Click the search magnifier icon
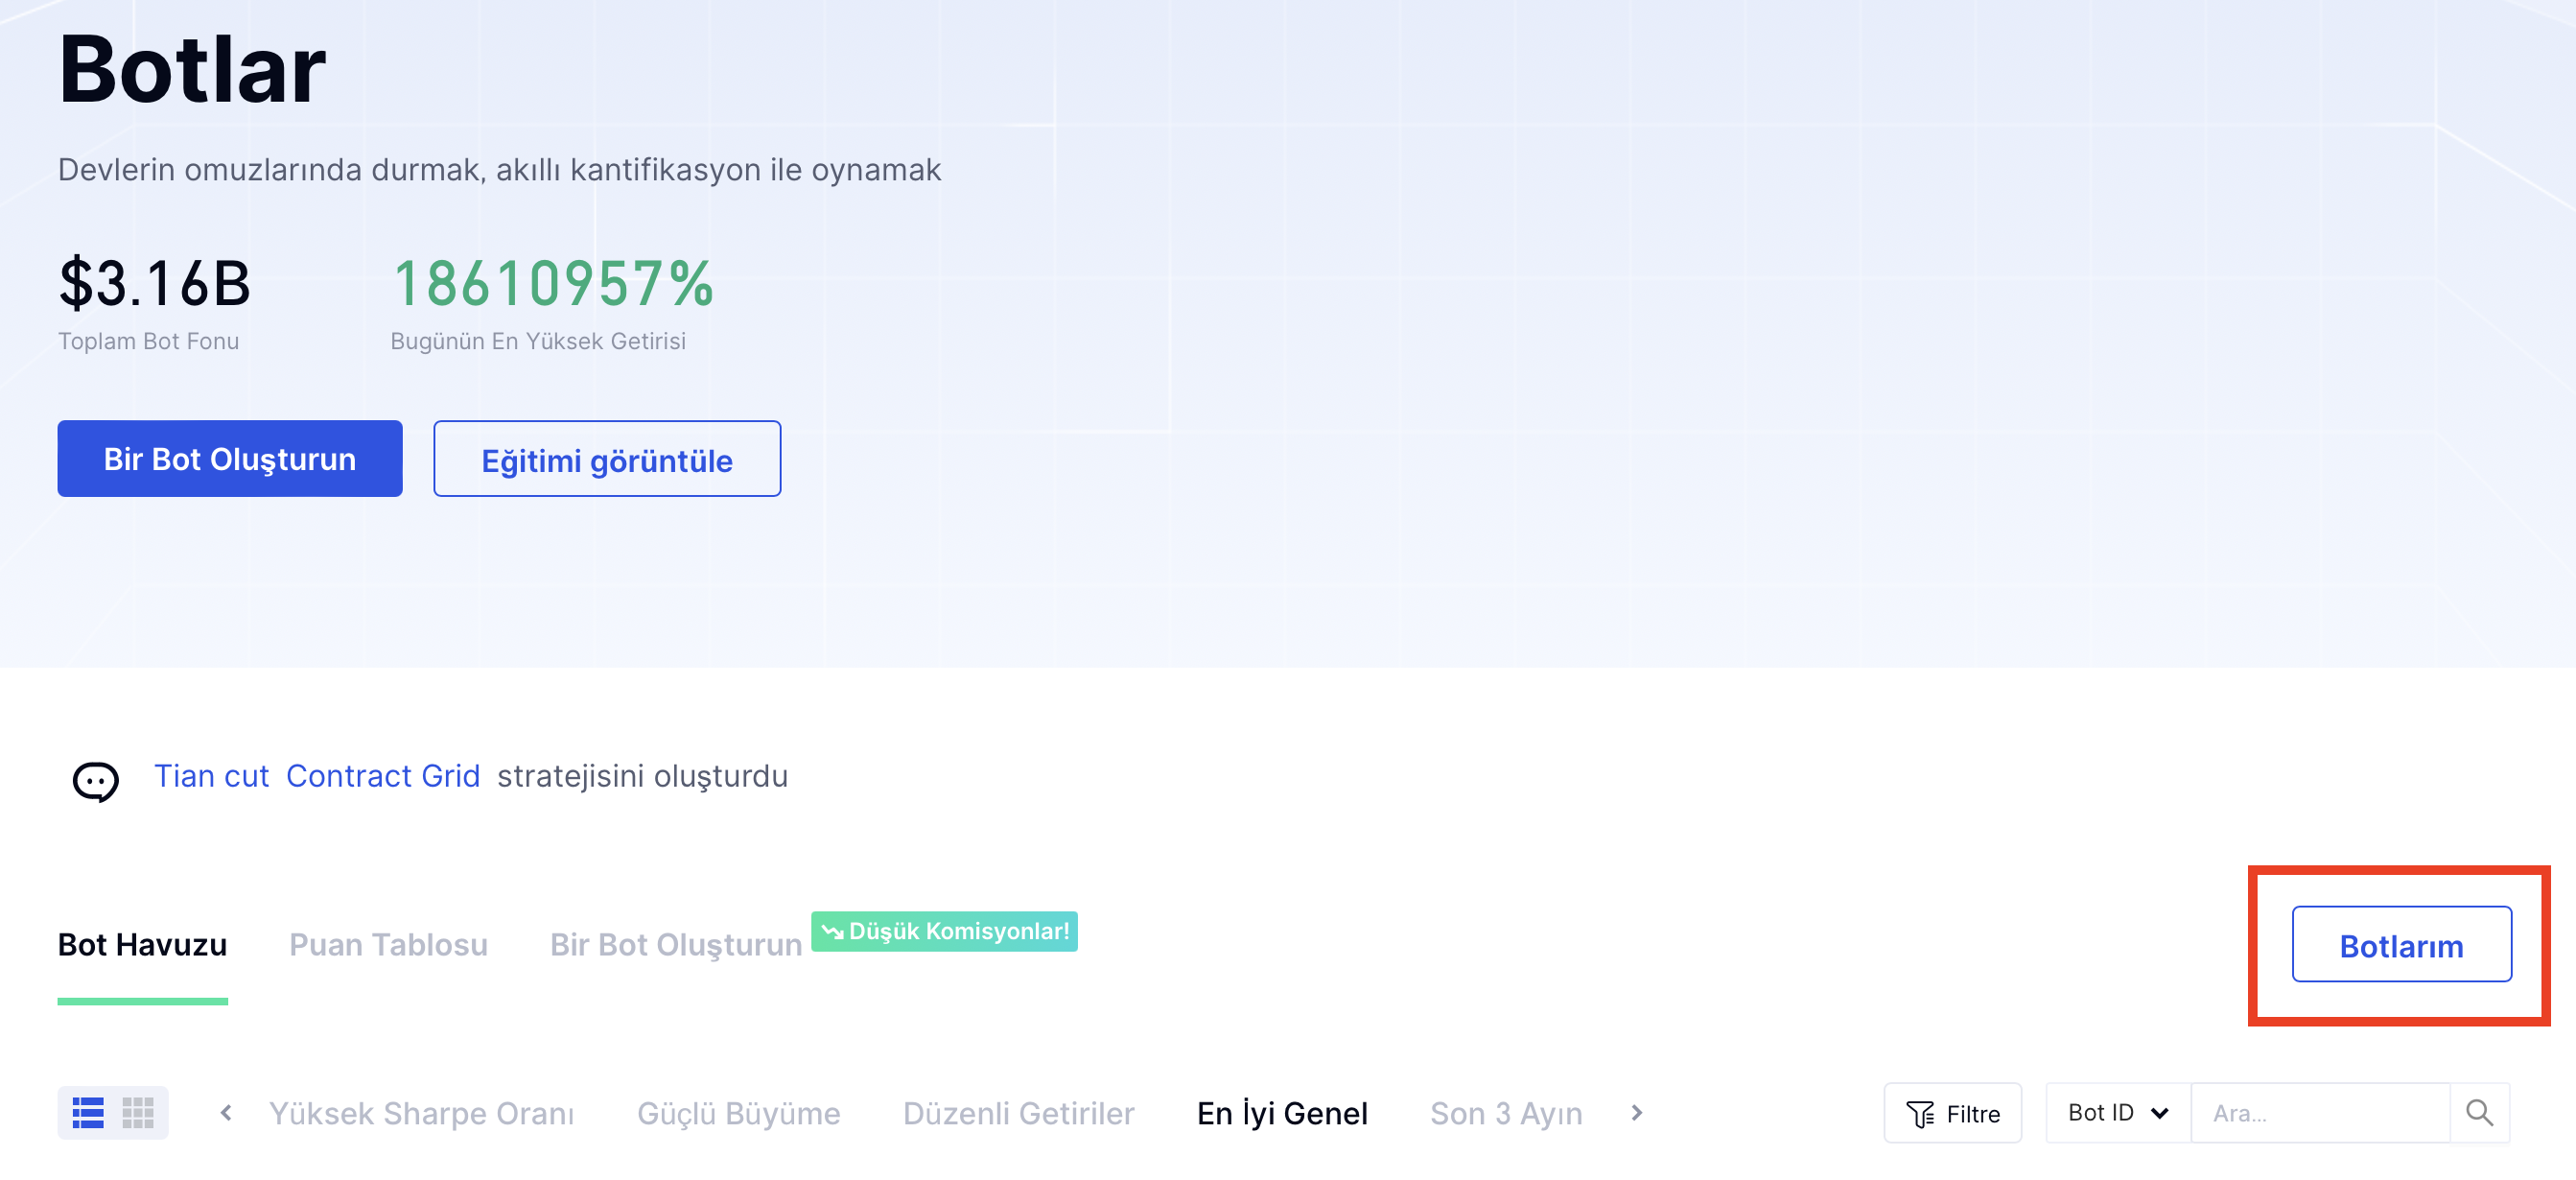 (2479, 1112)
